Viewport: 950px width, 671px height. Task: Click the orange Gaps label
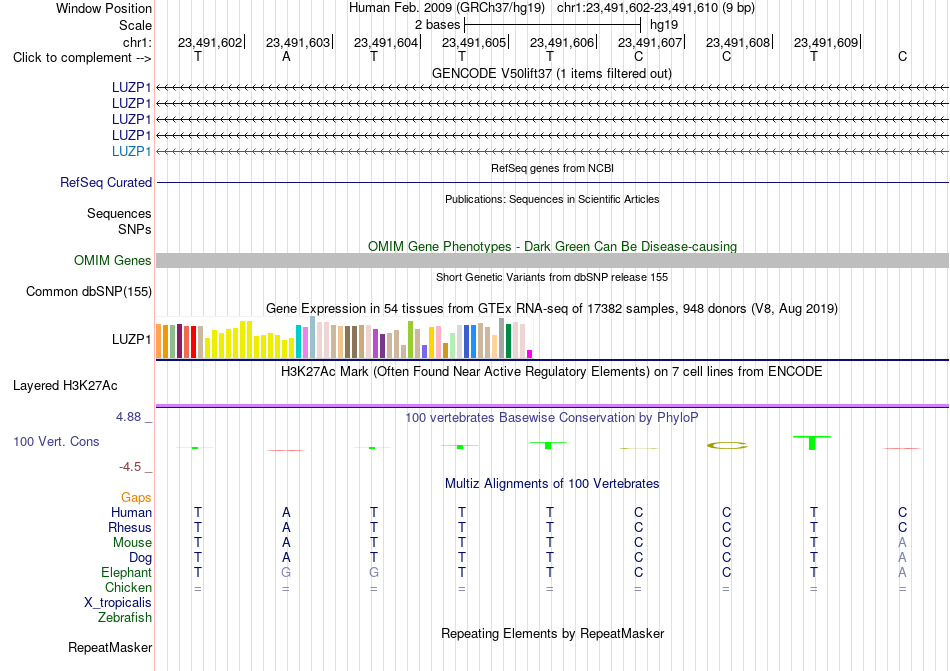pyautogui.click(x=136, y=497)
